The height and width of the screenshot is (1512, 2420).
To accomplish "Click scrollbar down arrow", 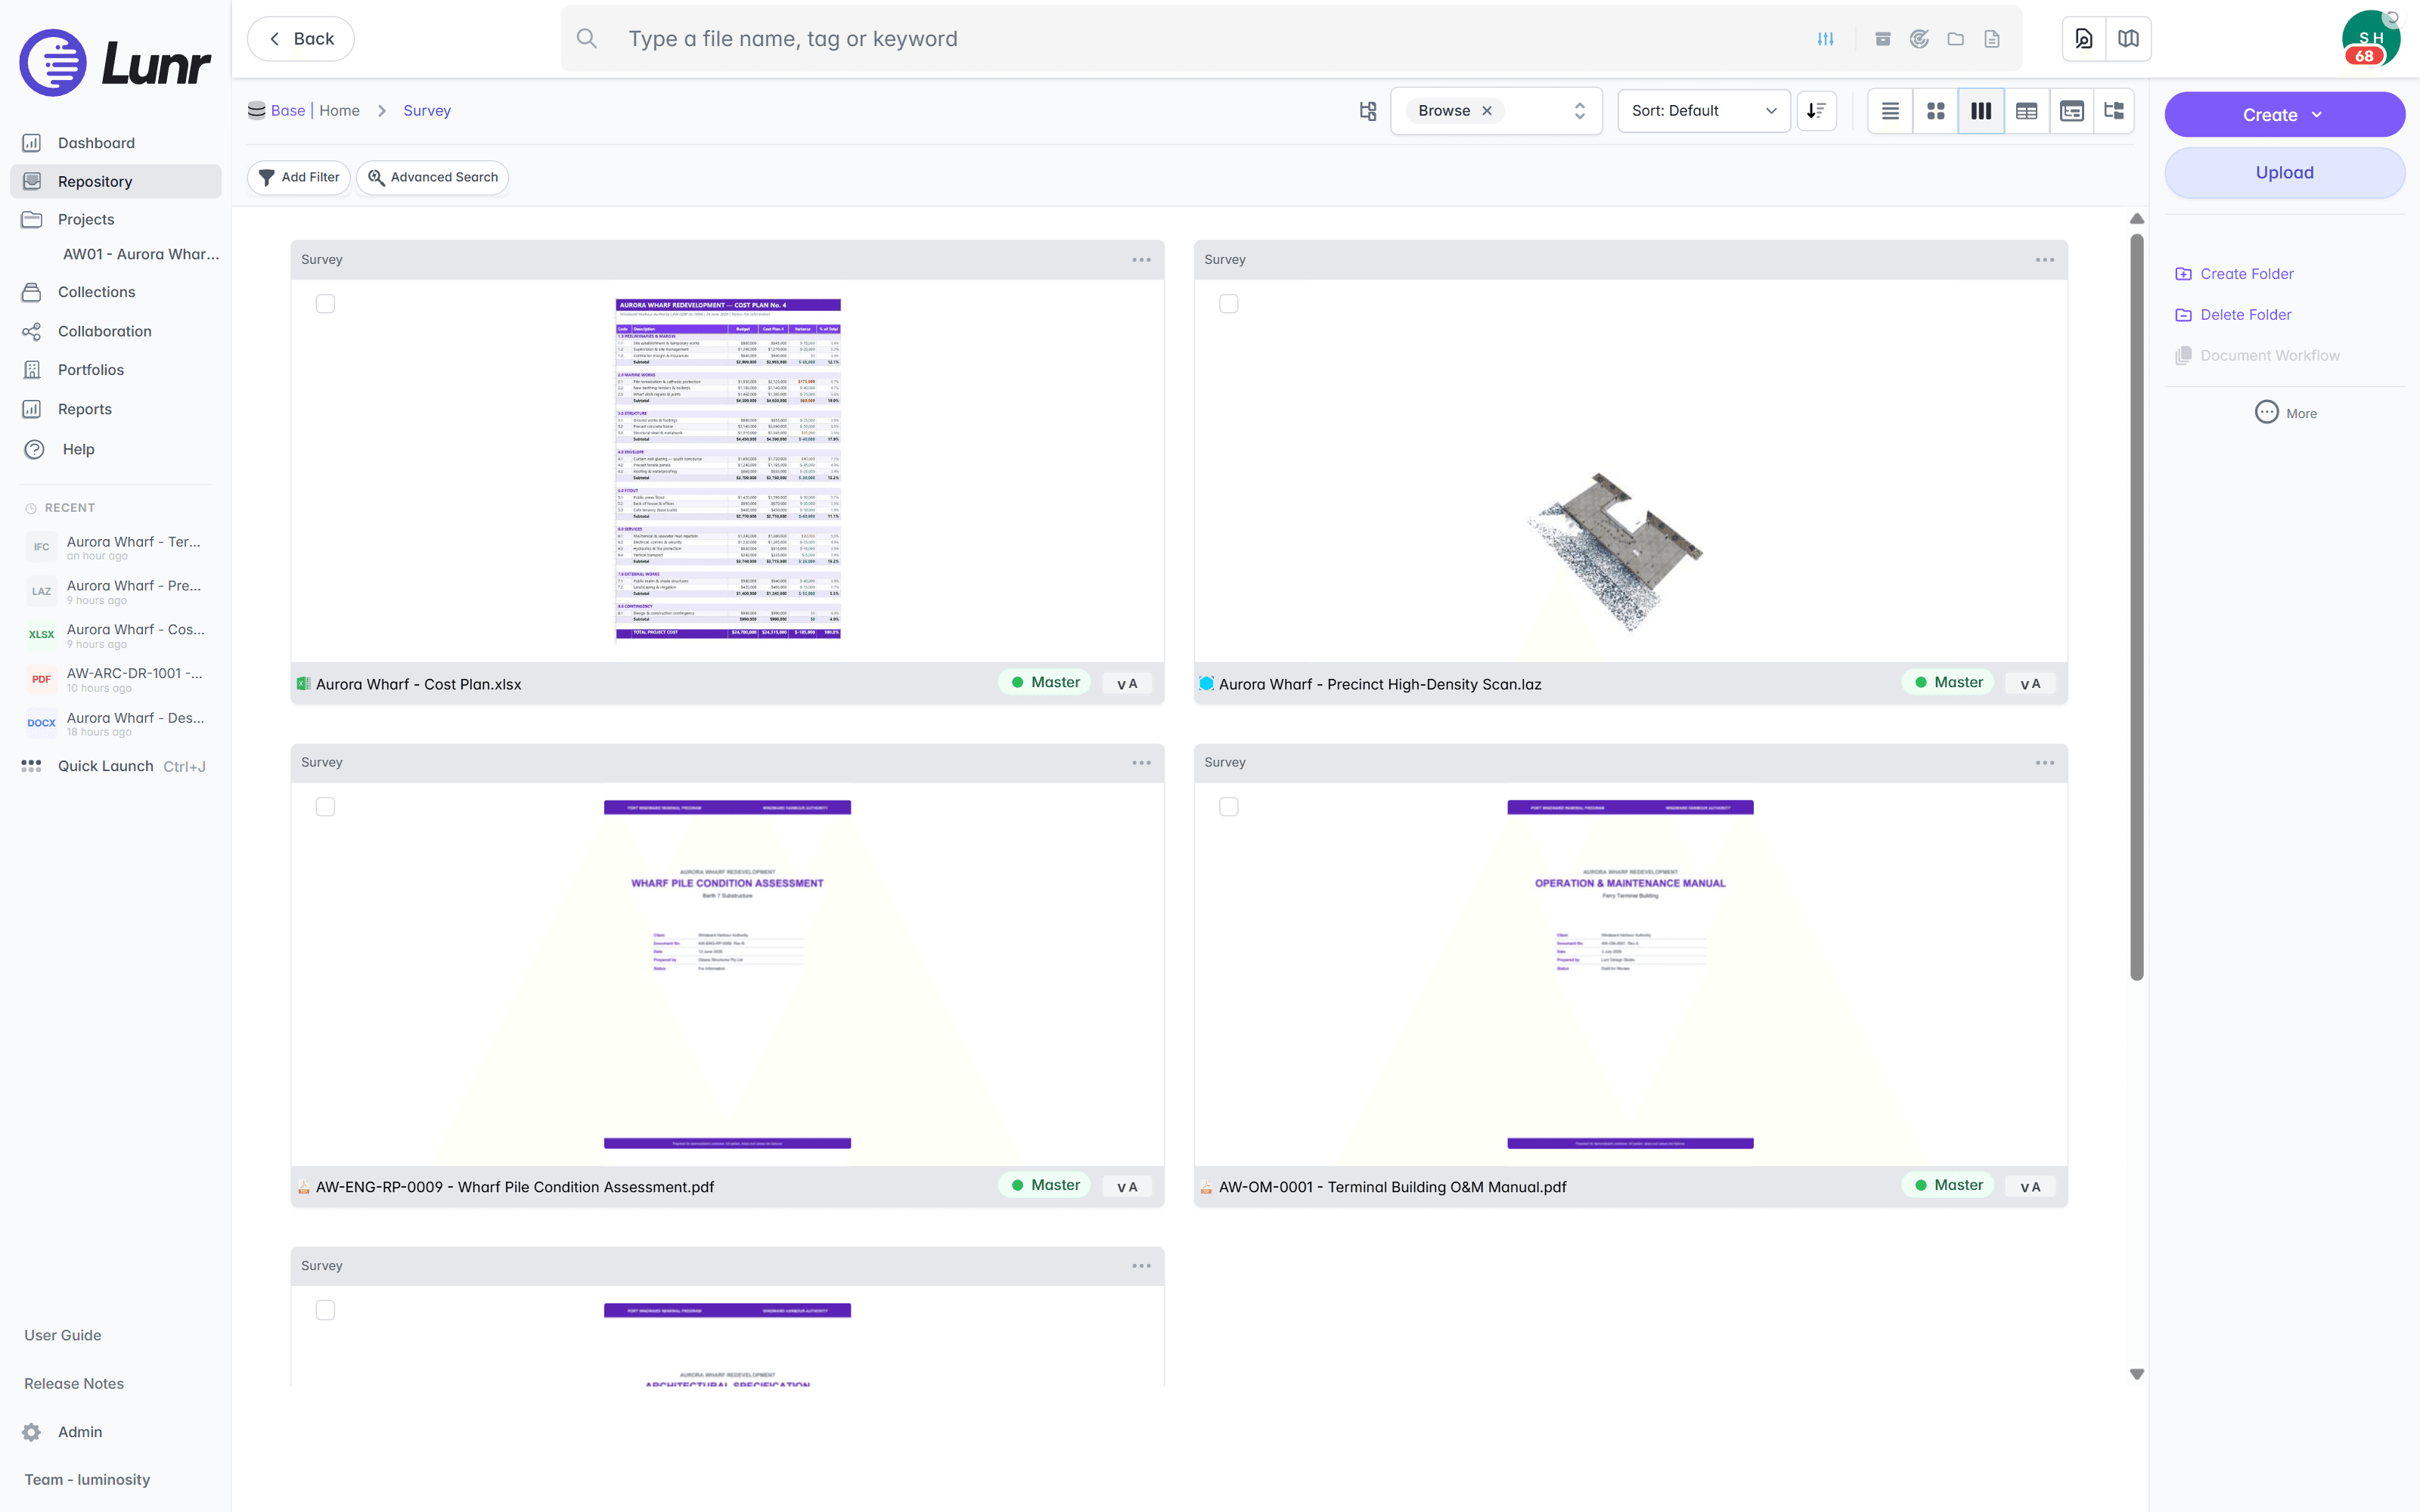I will [x=2136, y=1374].
